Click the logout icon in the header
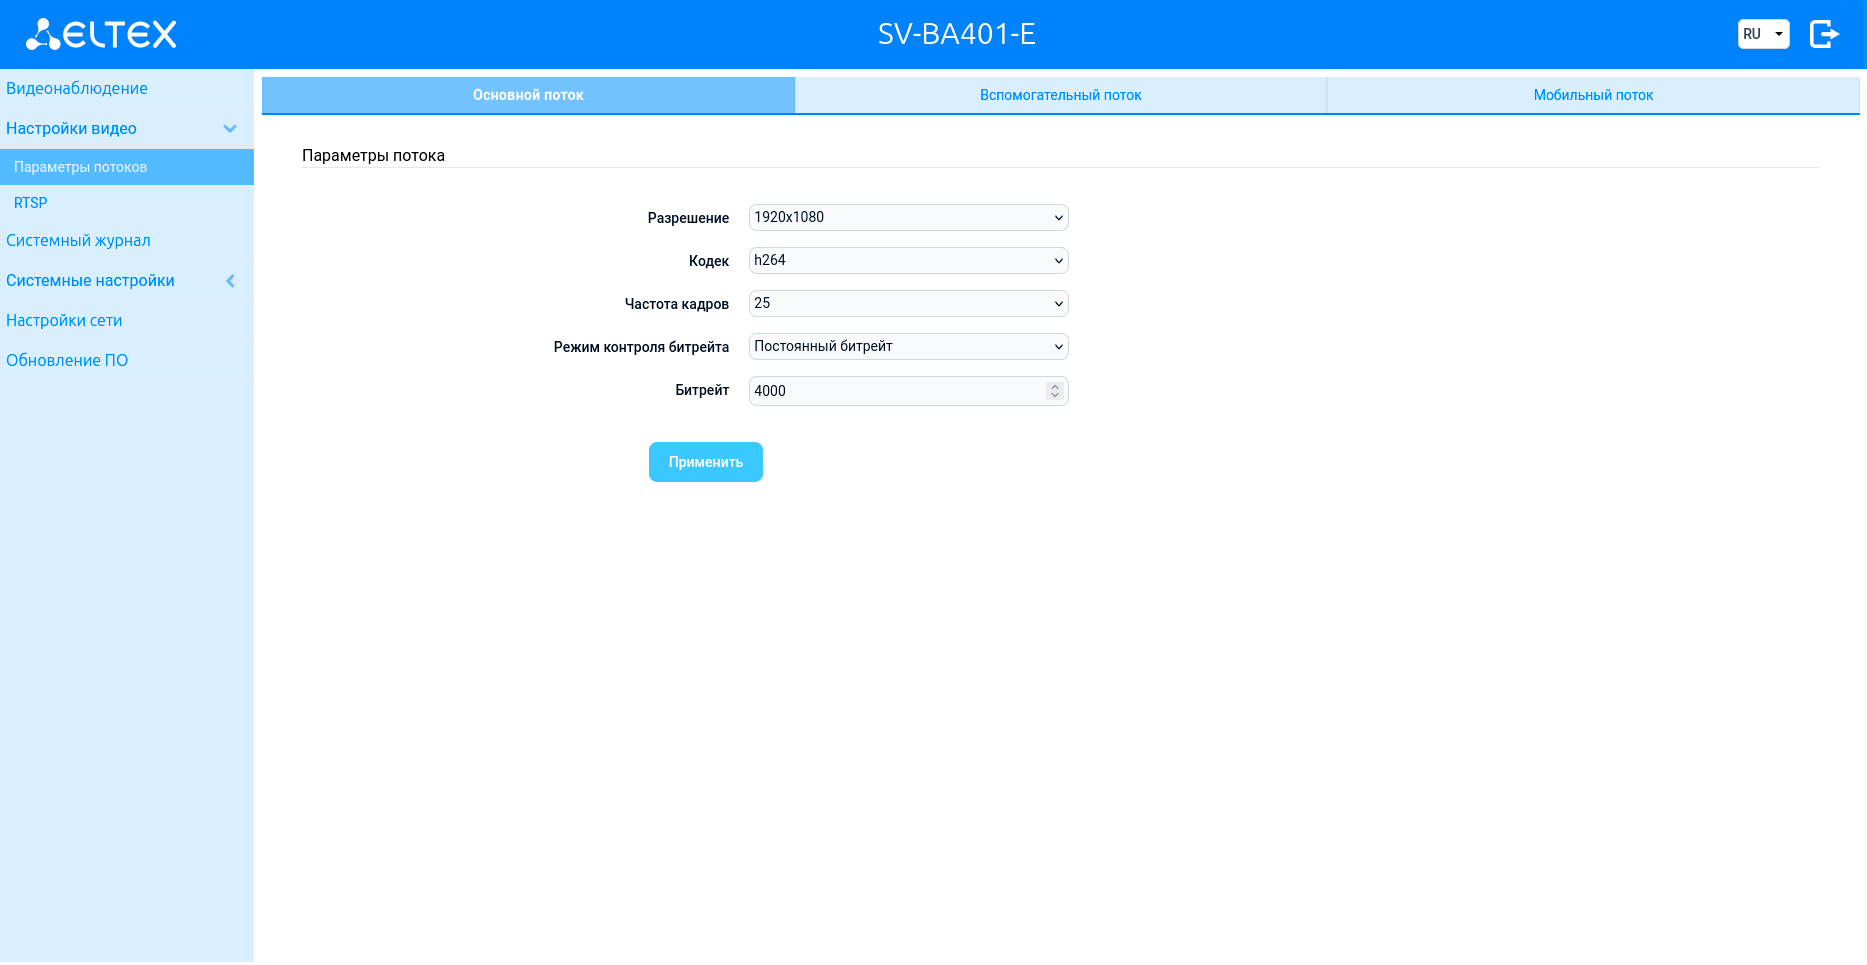Viewport: 1867px width, 965px height. pos(1824,34)
